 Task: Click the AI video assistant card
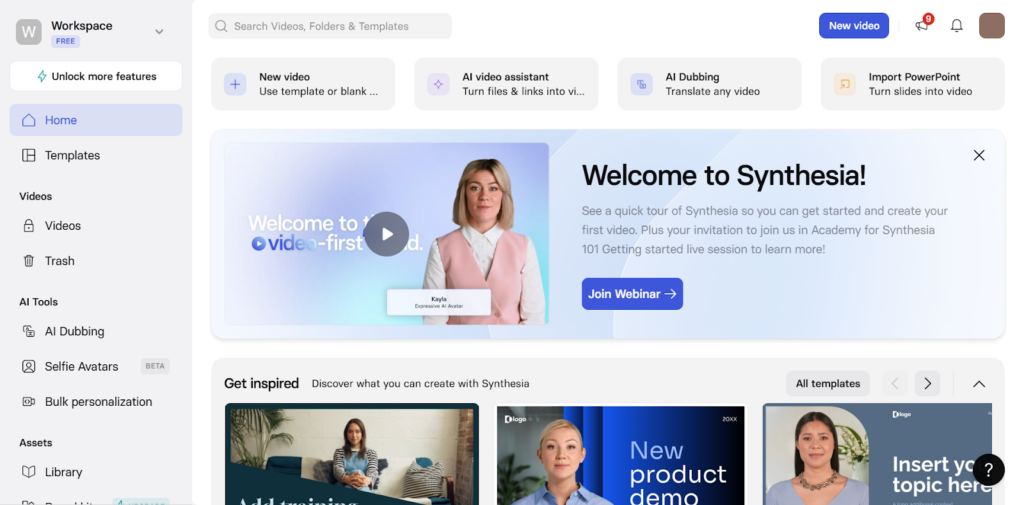coord(506,84)
